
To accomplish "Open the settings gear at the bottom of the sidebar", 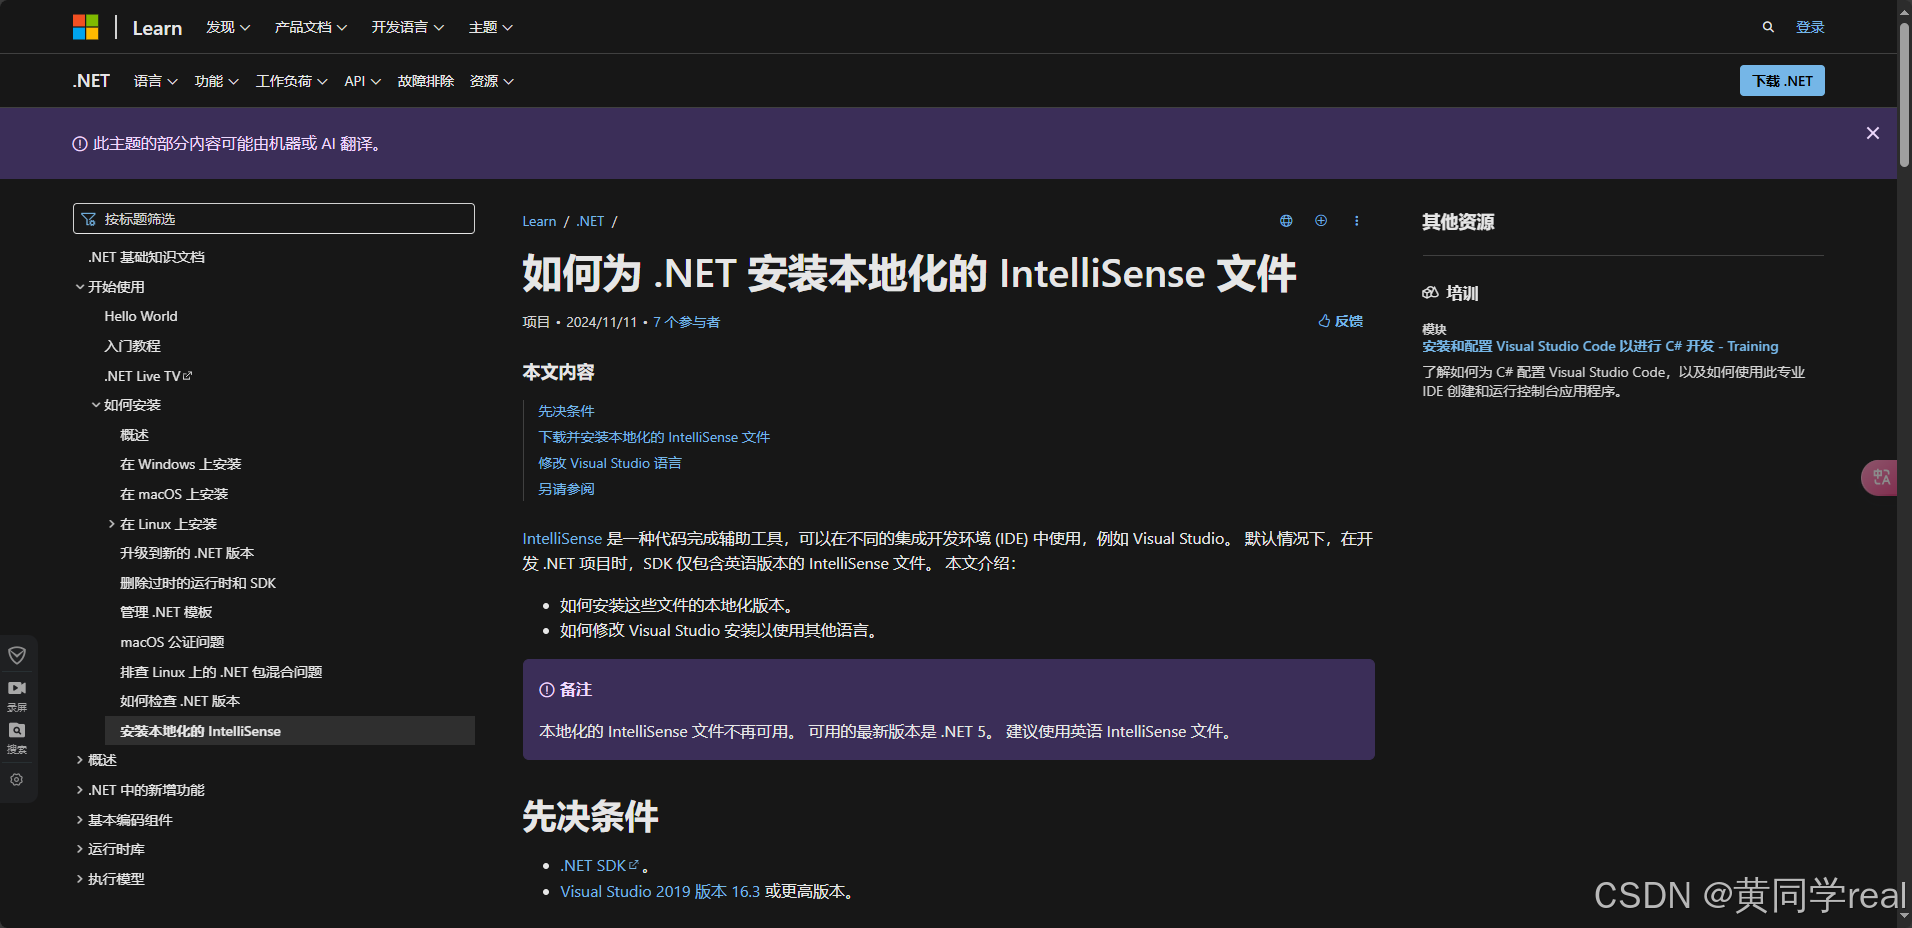I will (x=17, y=781).
